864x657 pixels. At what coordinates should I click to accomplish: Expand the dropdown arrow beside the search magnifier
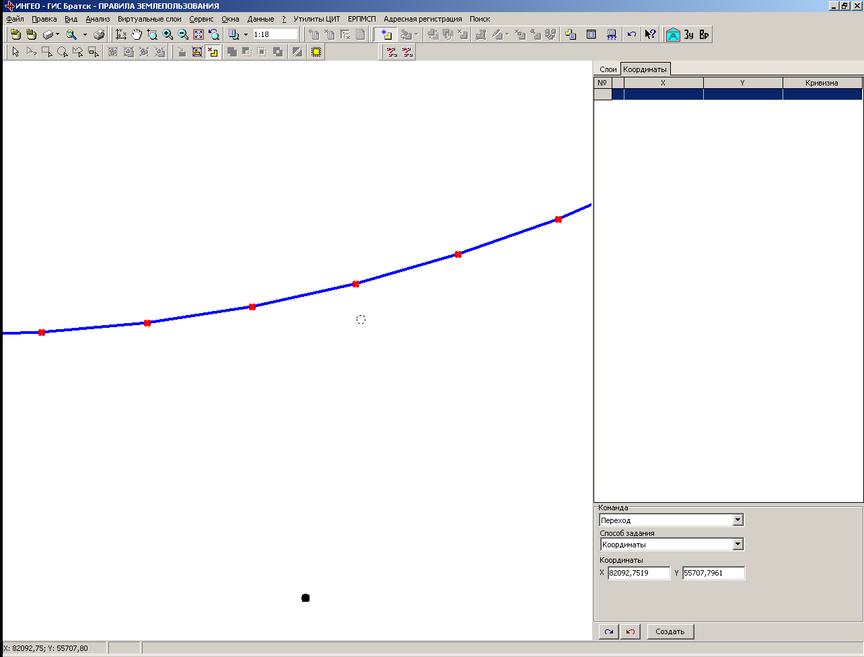85,35
